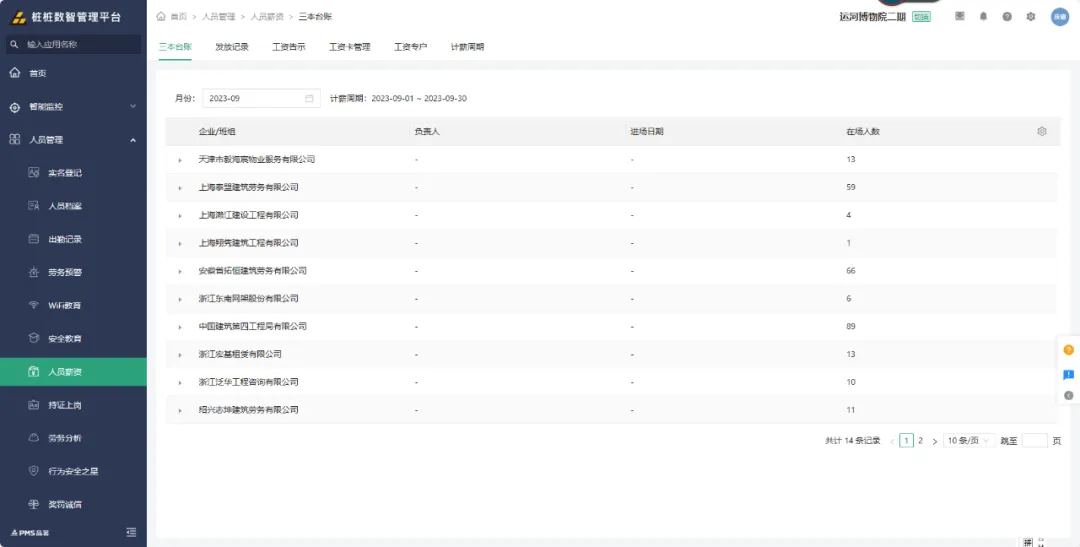1080x547 pixels.
Task: Expand row 天津市毅海宸物业服务有限公司
Action: click(x=180, y=160)
